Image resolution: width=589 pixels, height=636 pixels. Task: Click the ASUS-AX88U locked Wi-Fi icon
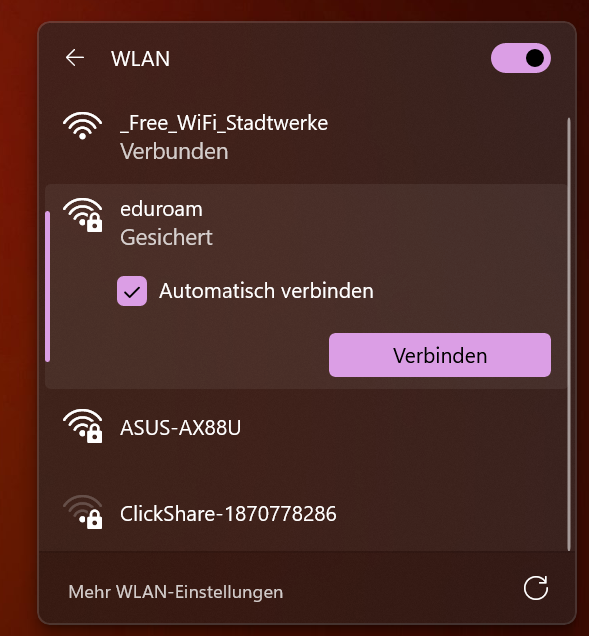coord(83,425)
